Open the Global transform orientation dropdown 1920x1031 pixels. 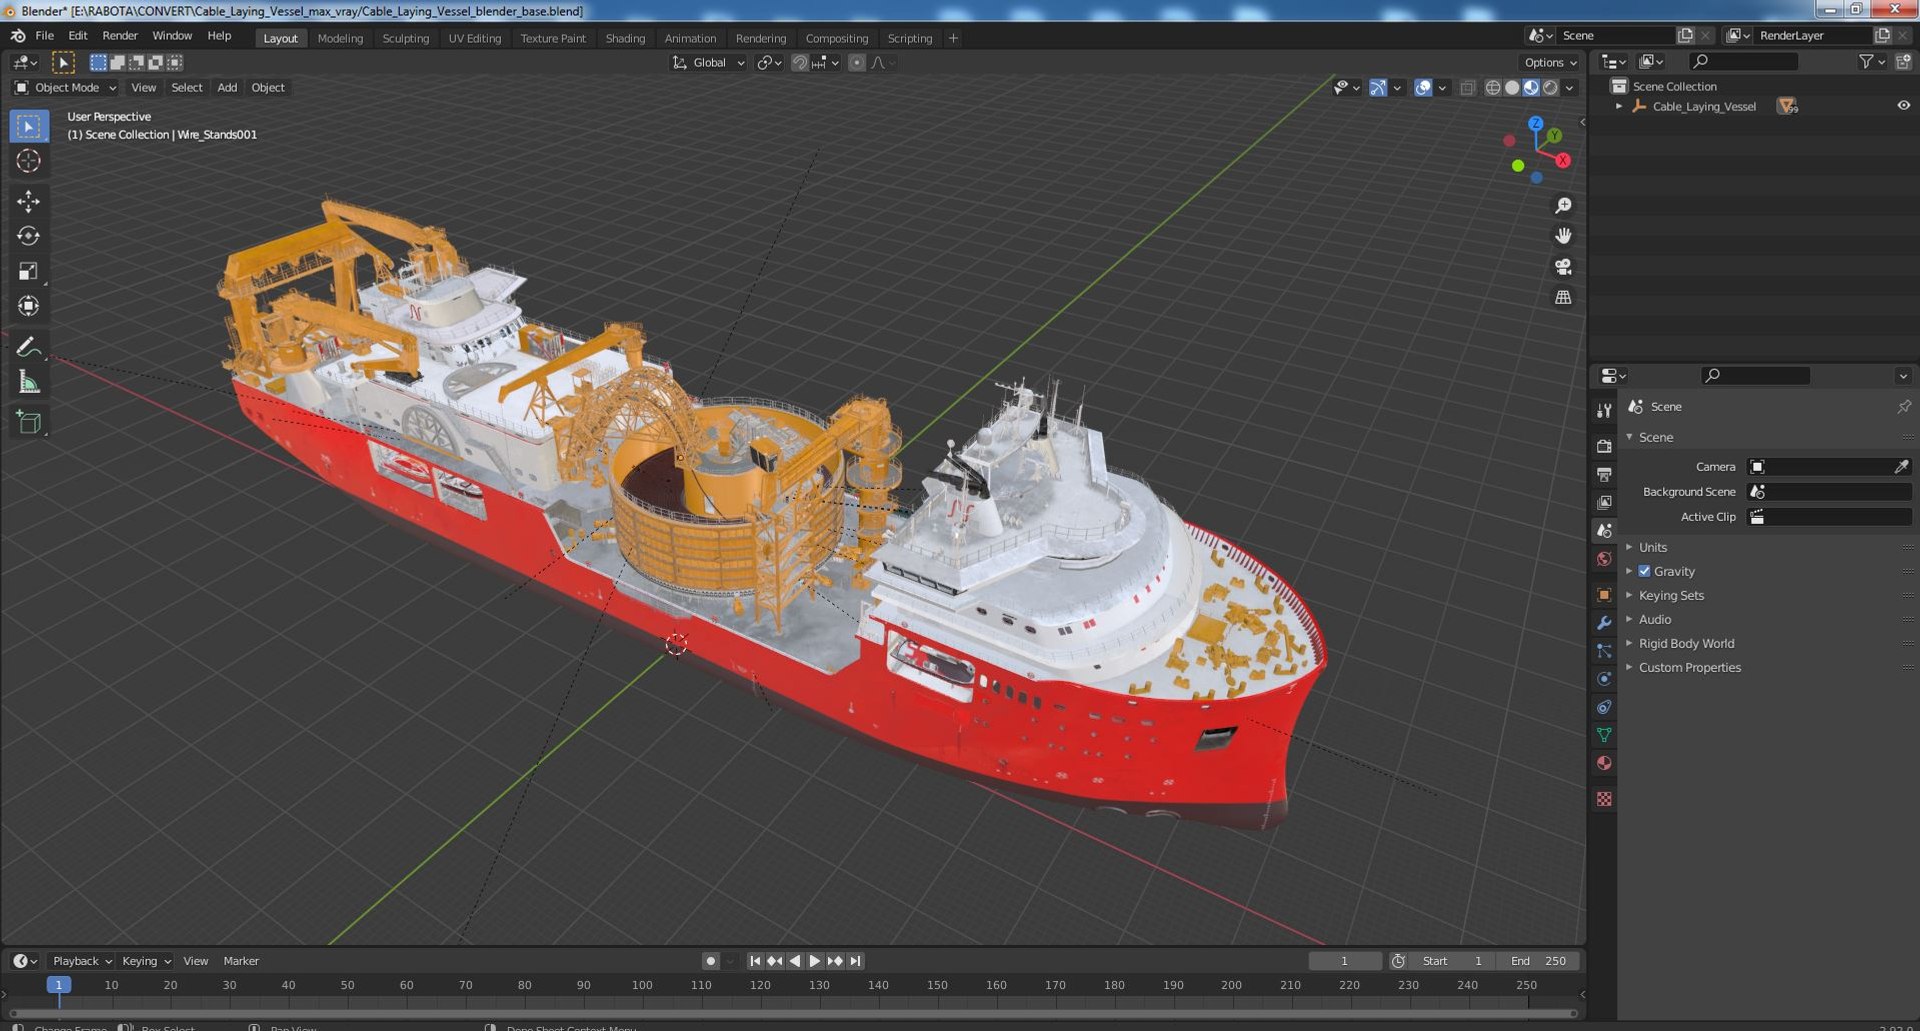[x=709, y=63]
